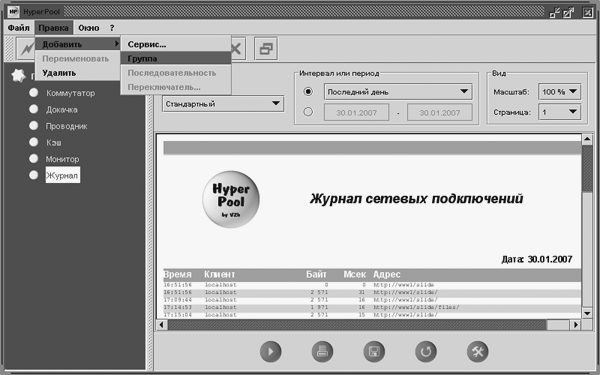
Task: Select the Последний день radio button
Action: [x=308, y=92]
